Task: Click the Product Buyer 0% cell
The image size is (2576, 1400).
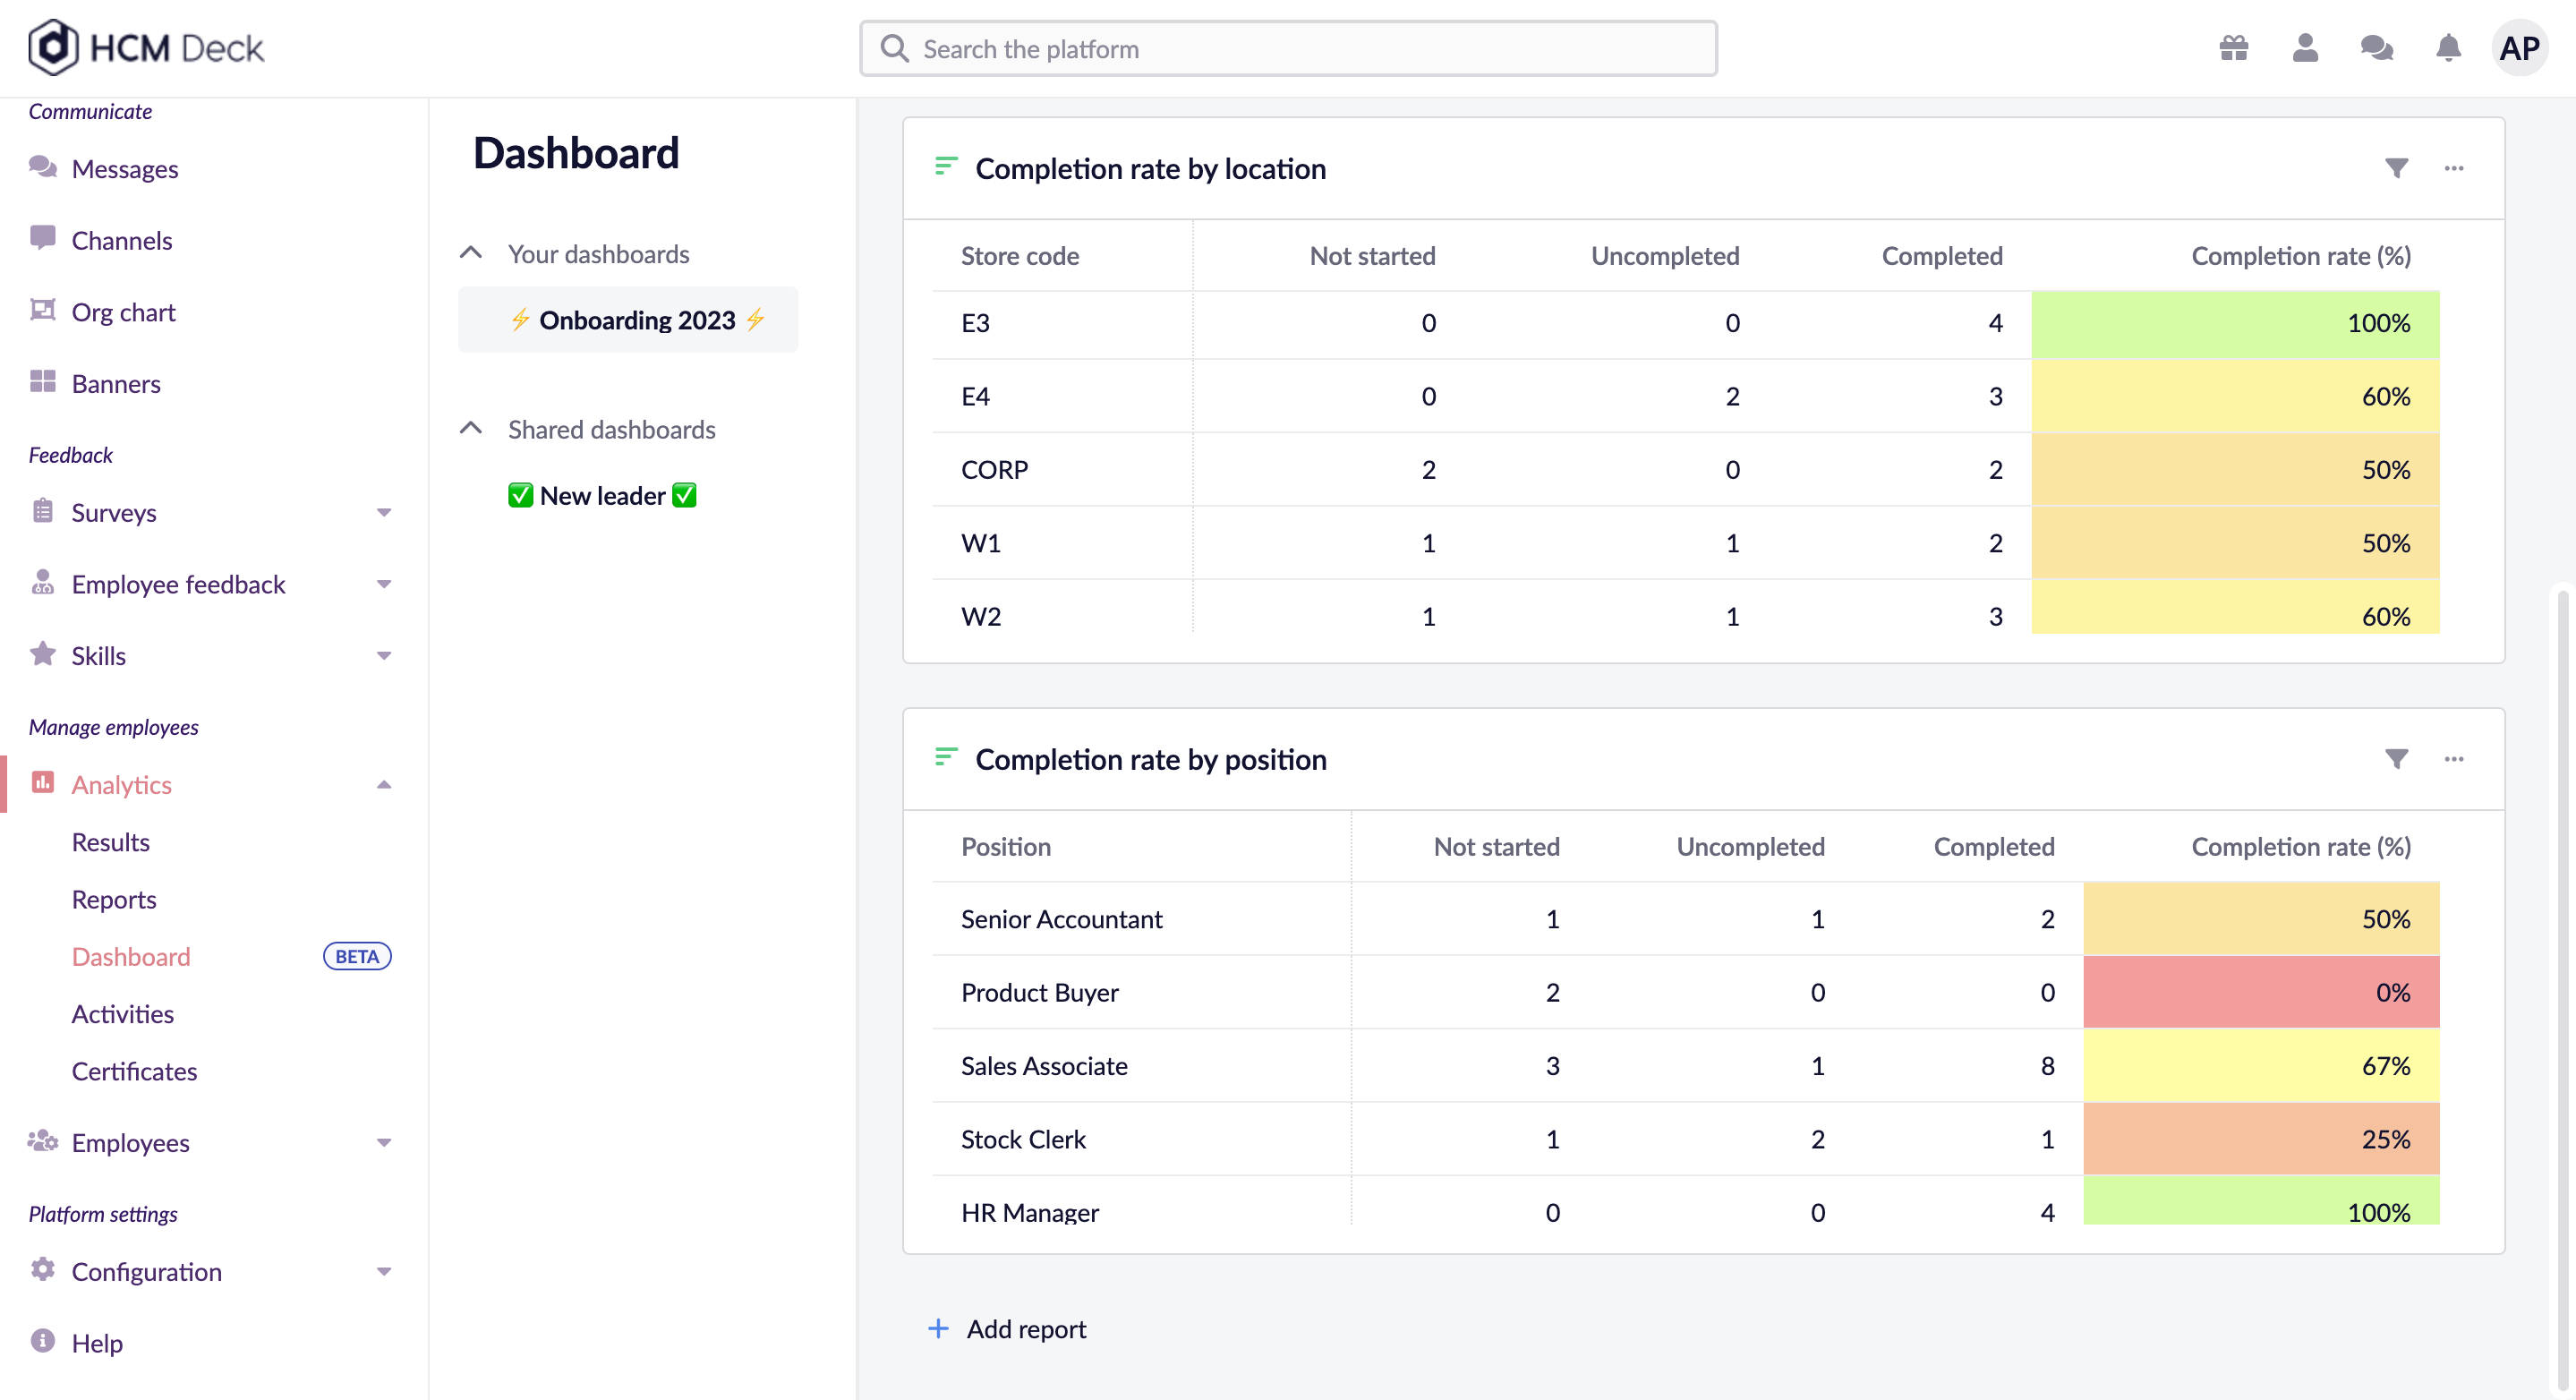Action: tap(2261, 992)
